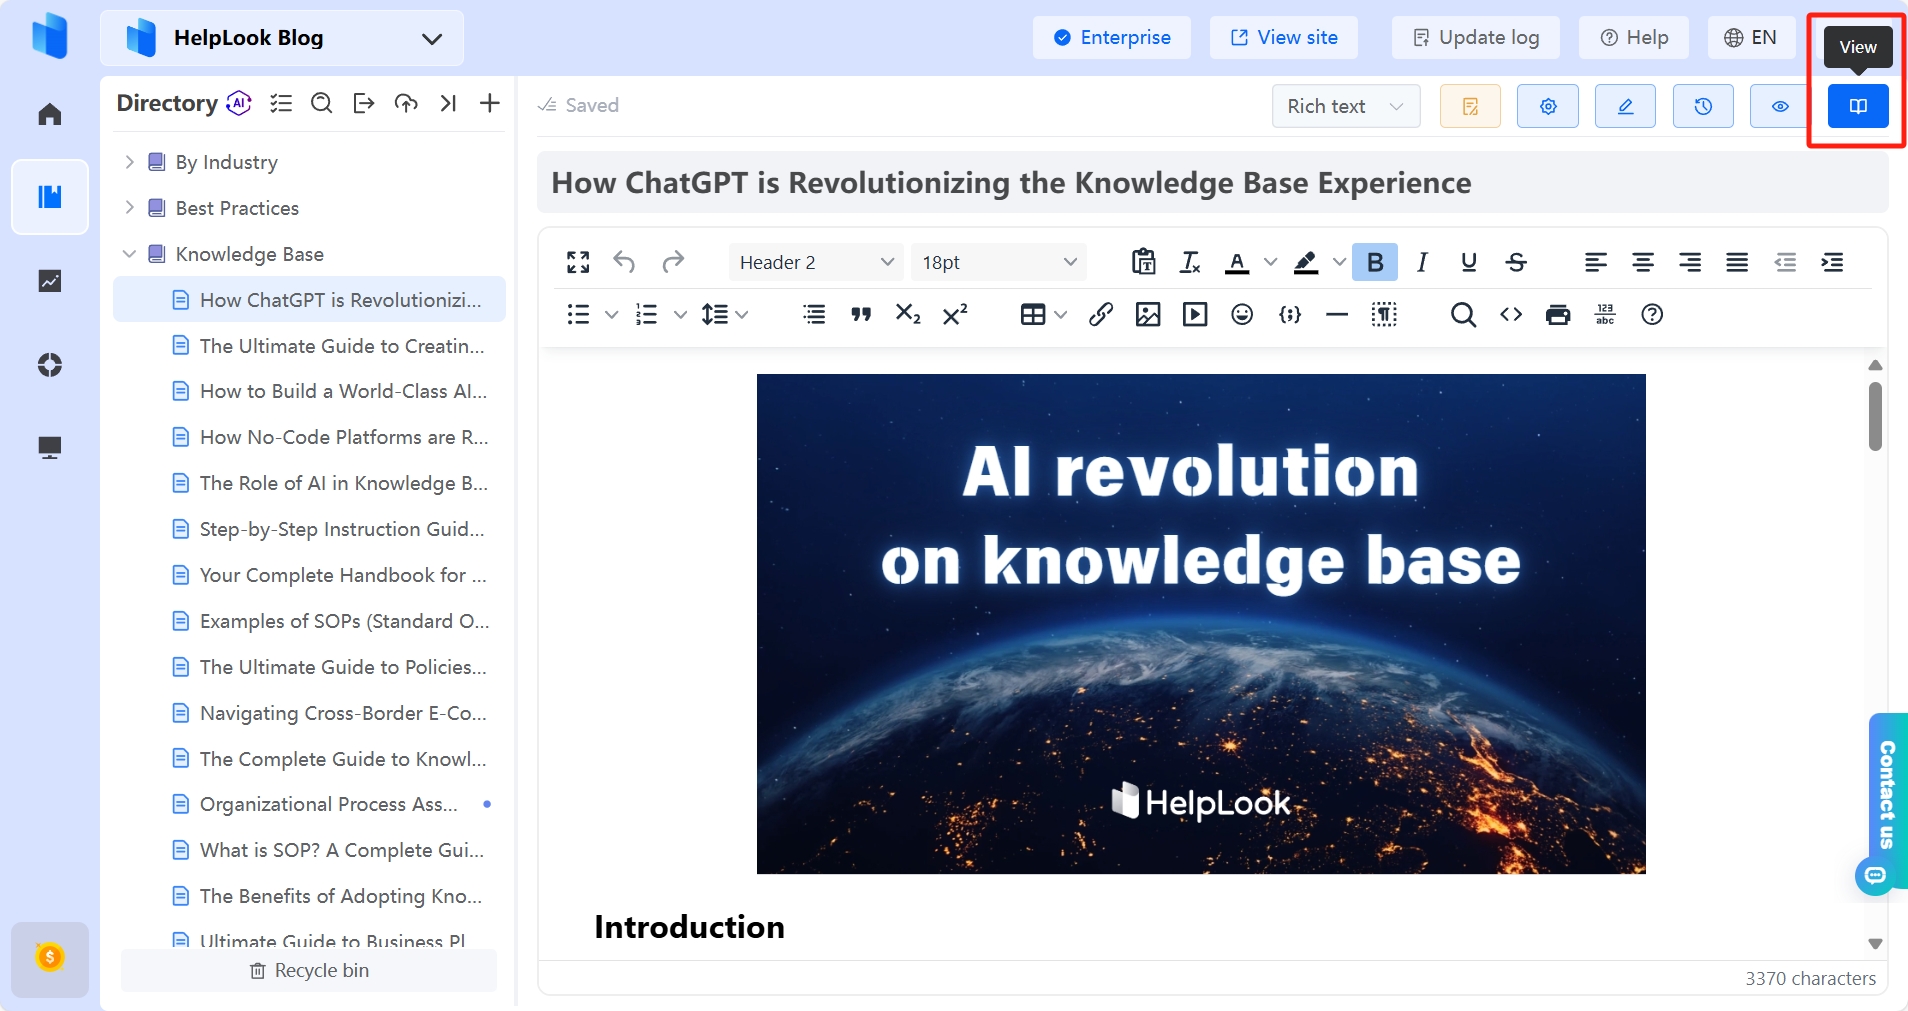
Task: Toggle strikethrough formatting
Action: [1516, 262]
